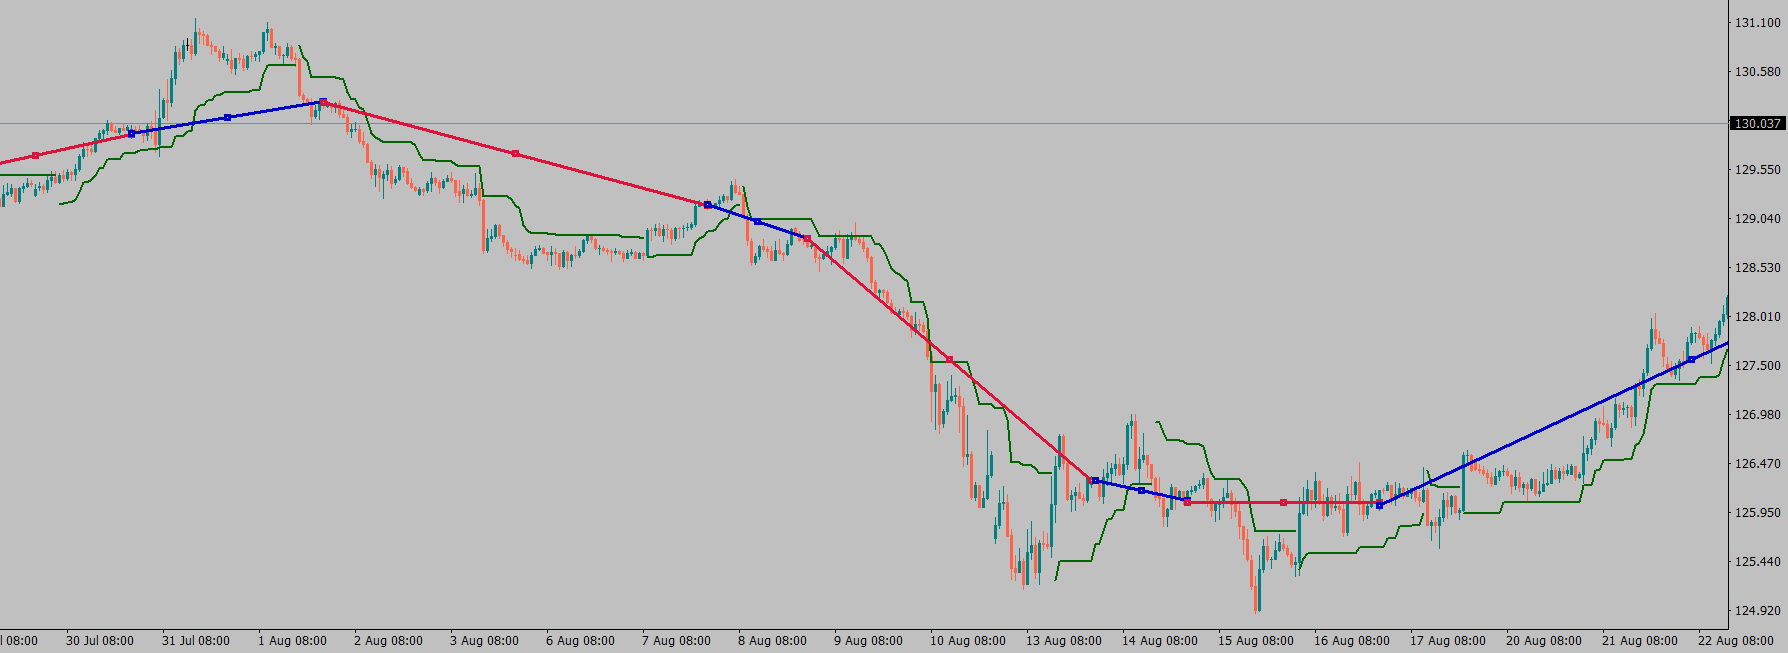Click the current price label 130.037

point(1757,124)
